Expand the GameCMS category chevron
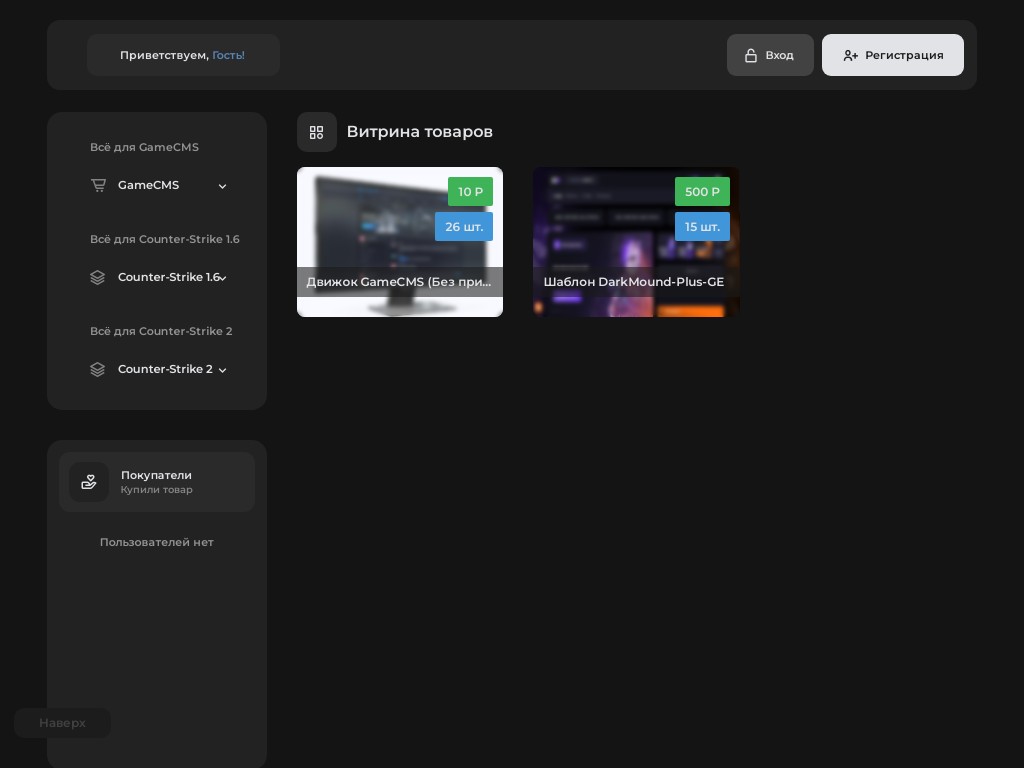Viewport: 1024px width, 768px height. pyautogui.click(x=222, y=186)
